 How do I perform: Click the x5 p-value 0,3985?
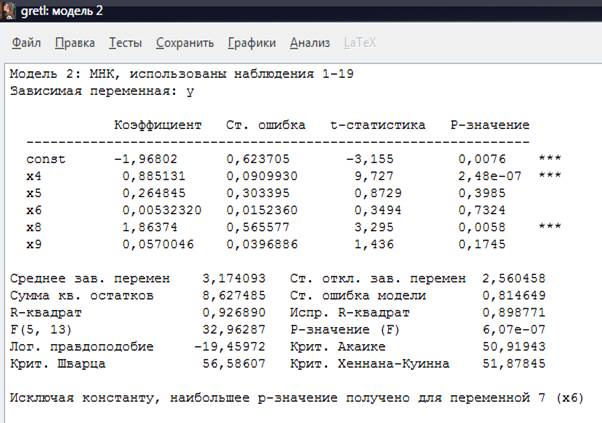[x=482, y=193]
